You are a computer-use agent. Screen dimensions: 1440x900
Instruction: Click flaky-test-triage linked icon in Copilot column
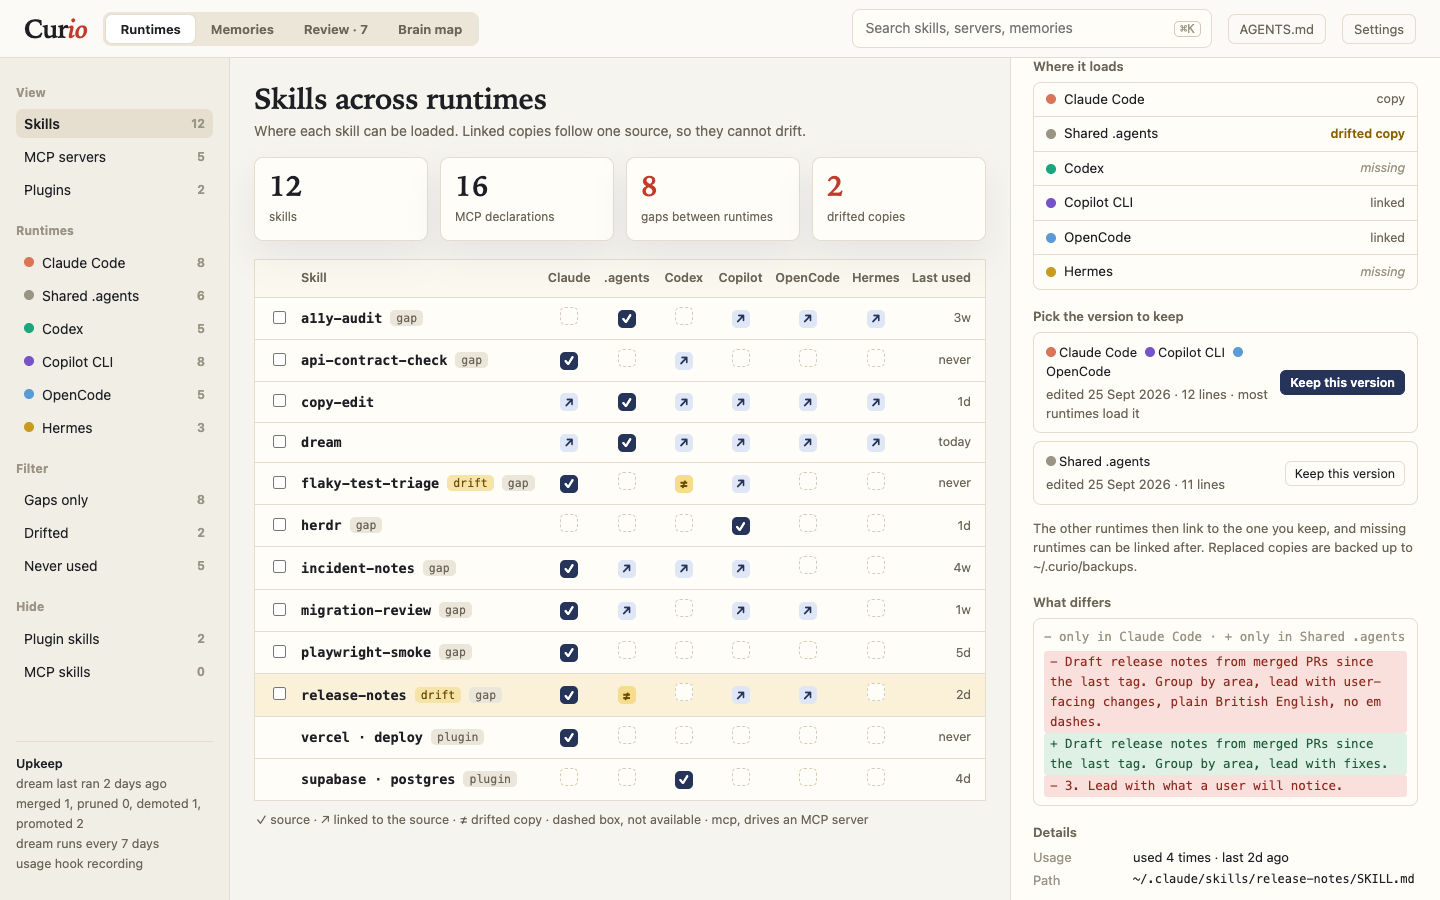click(741, 484)
